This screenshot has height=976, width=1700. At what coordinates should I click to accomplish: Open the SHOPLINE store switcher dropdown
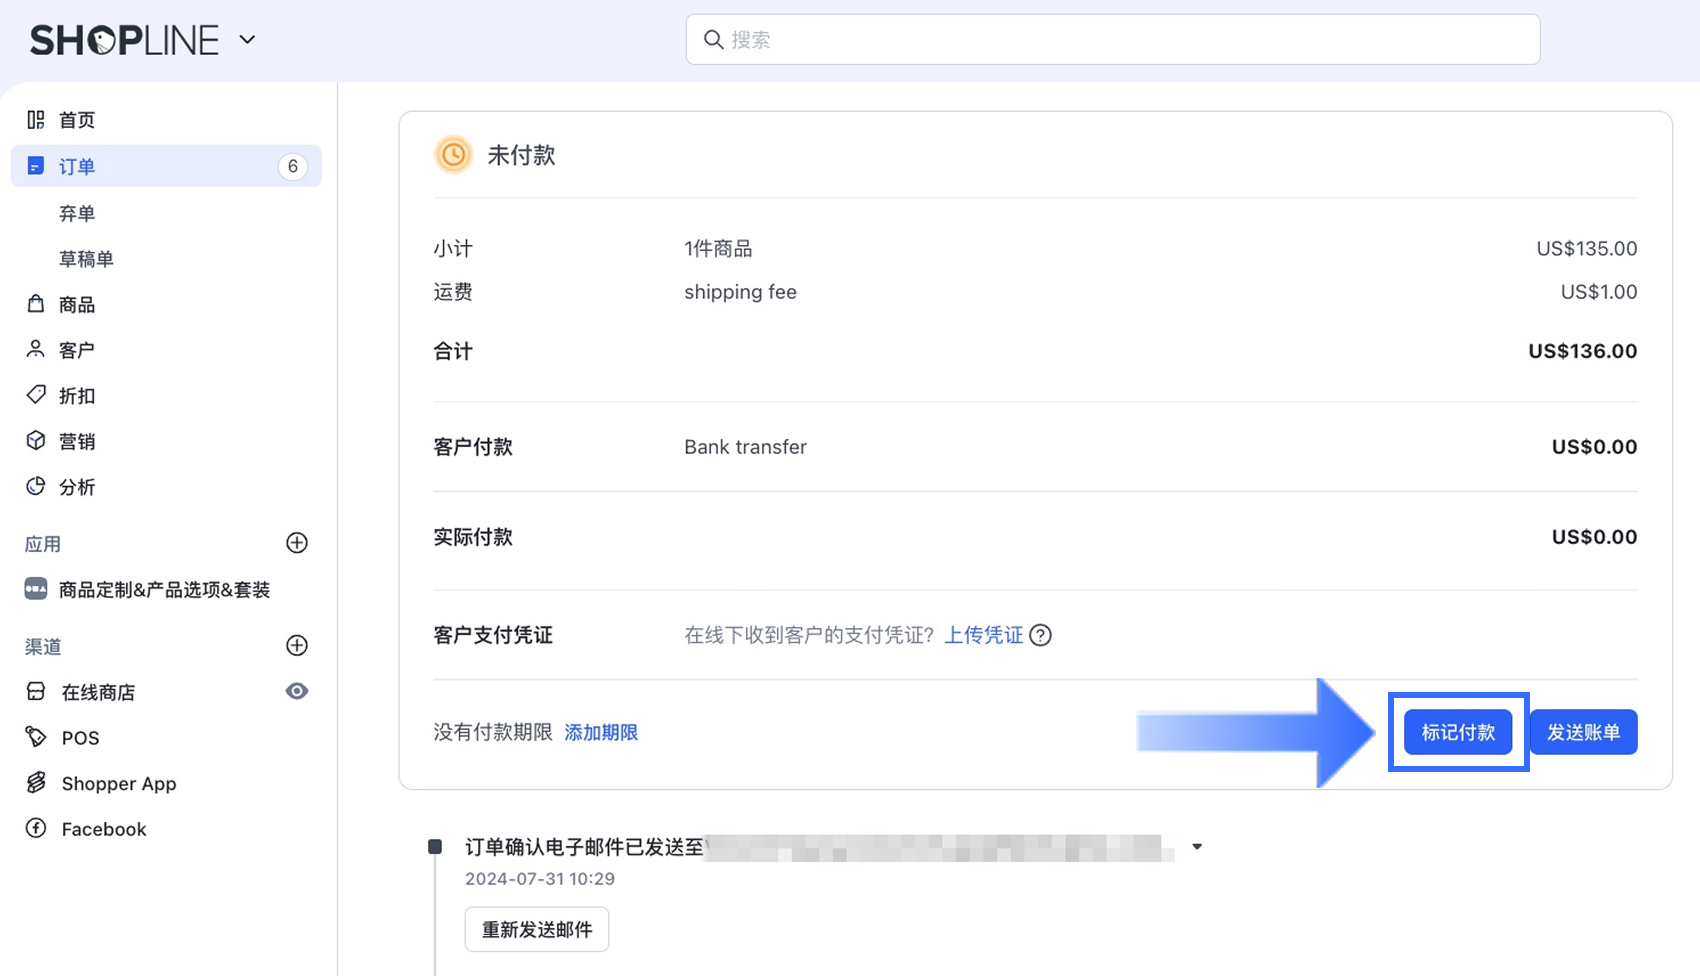pos(247,40)
